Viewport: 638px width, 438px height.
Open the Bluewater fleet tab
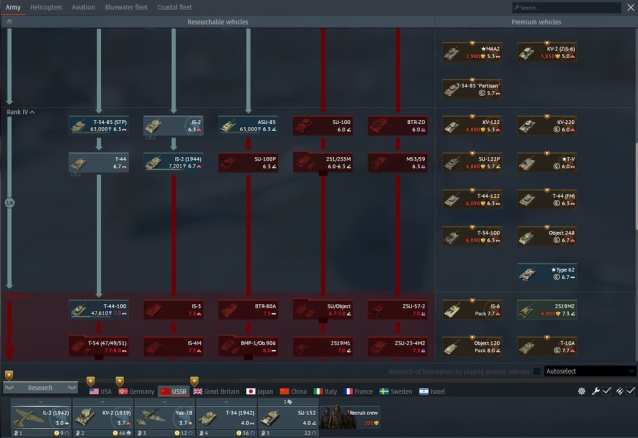tap(124, 7)
